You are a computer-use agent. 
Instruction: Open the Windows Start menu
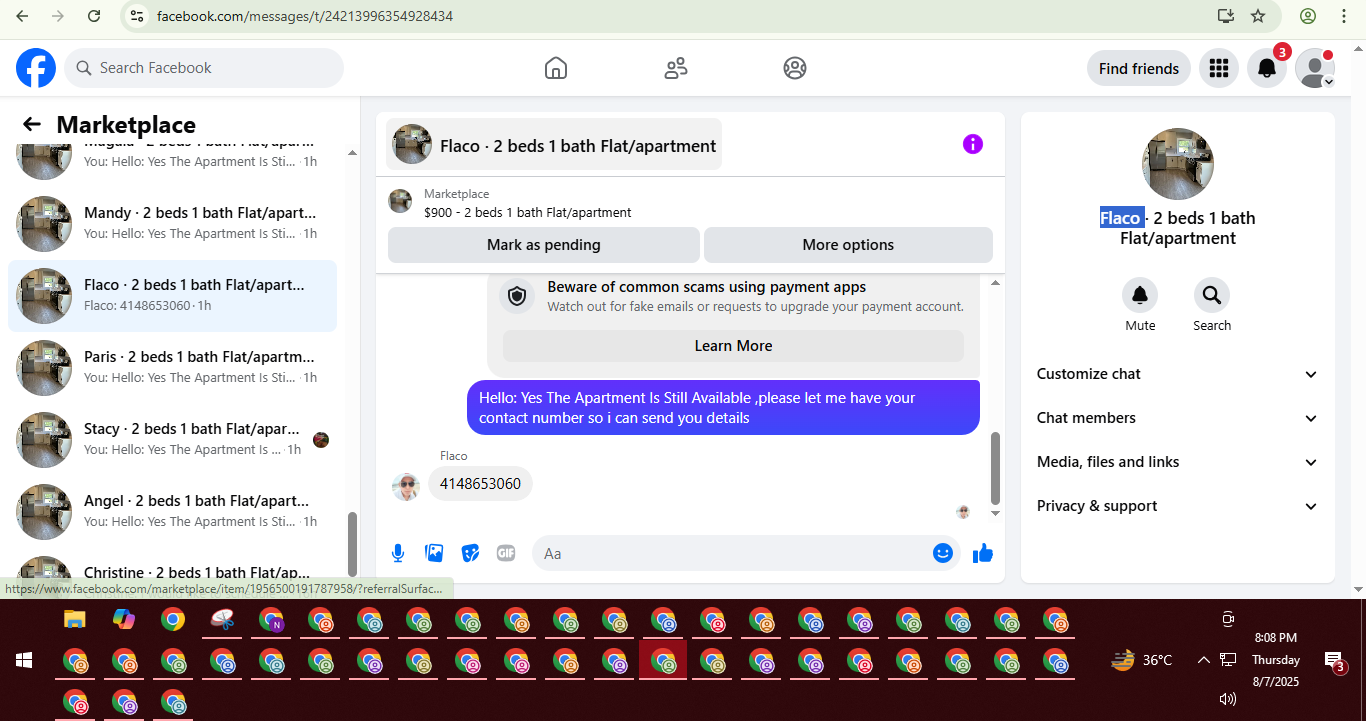24,660
